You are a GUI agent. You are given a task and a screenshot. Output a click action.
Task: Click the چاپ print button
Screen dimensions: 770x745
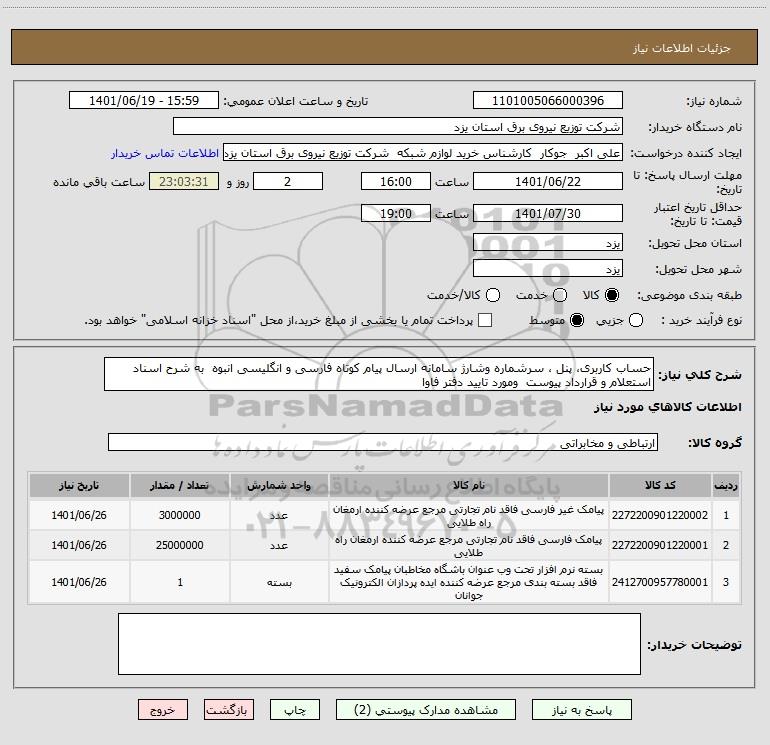pos(295,710)
